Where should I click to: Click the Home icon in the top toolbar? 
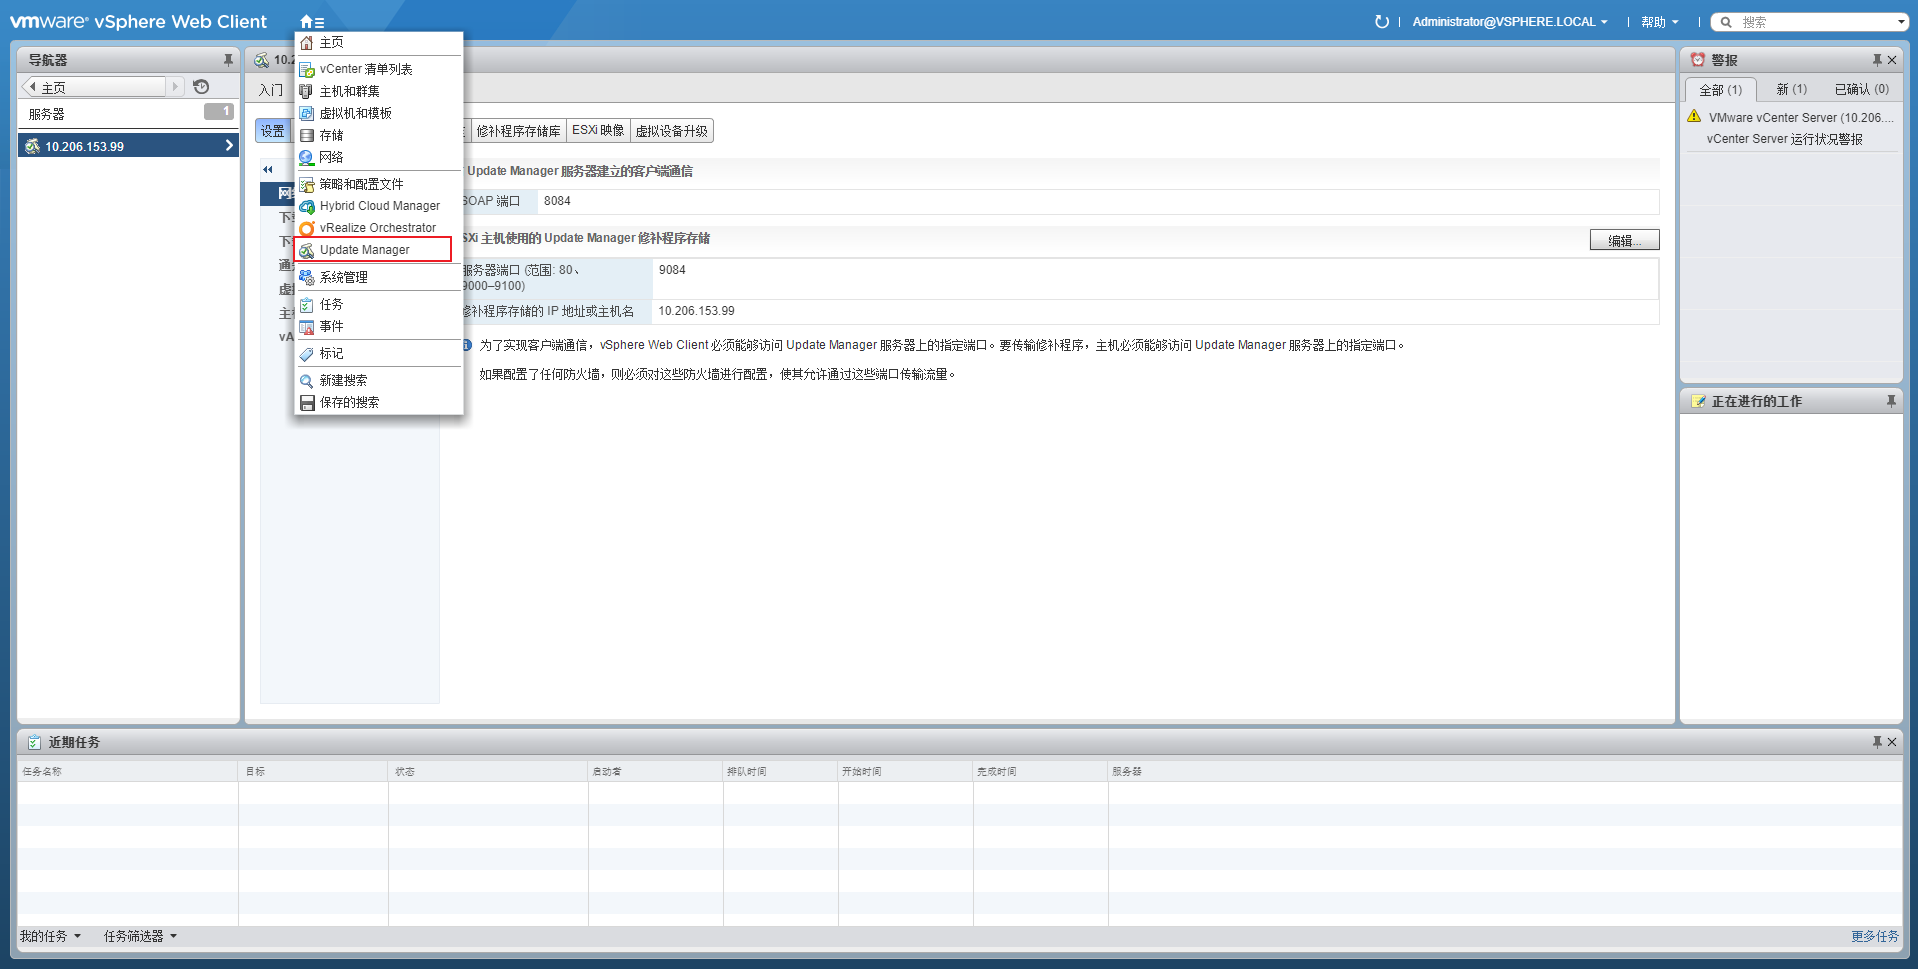coord(305,21)
